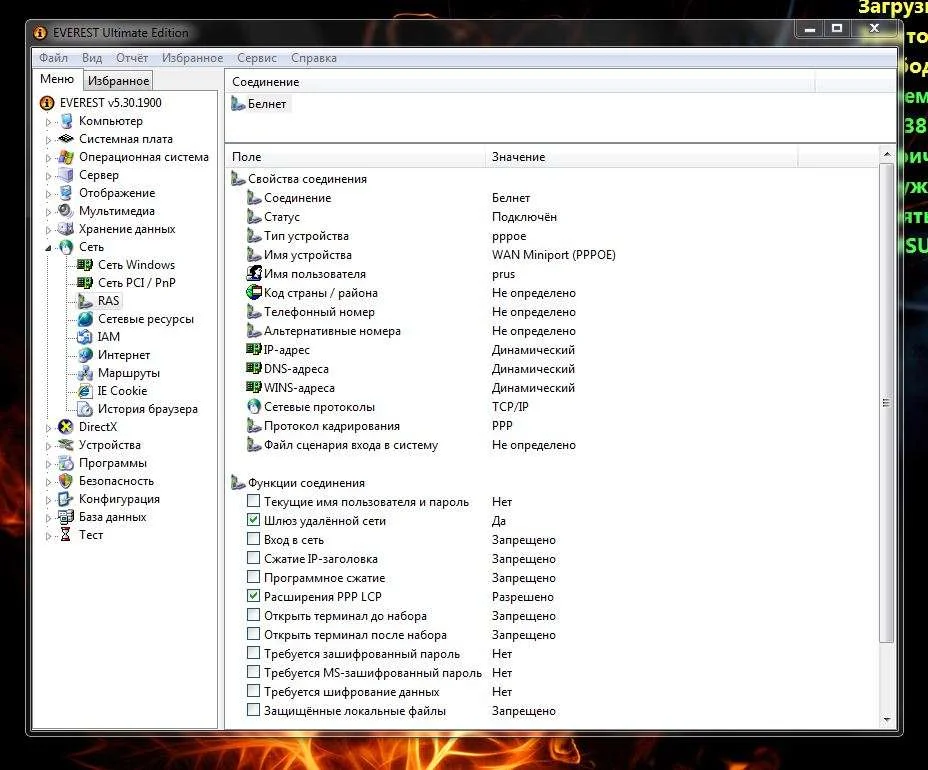
Task: Click the Белнет connection icon
Action: 238,104
